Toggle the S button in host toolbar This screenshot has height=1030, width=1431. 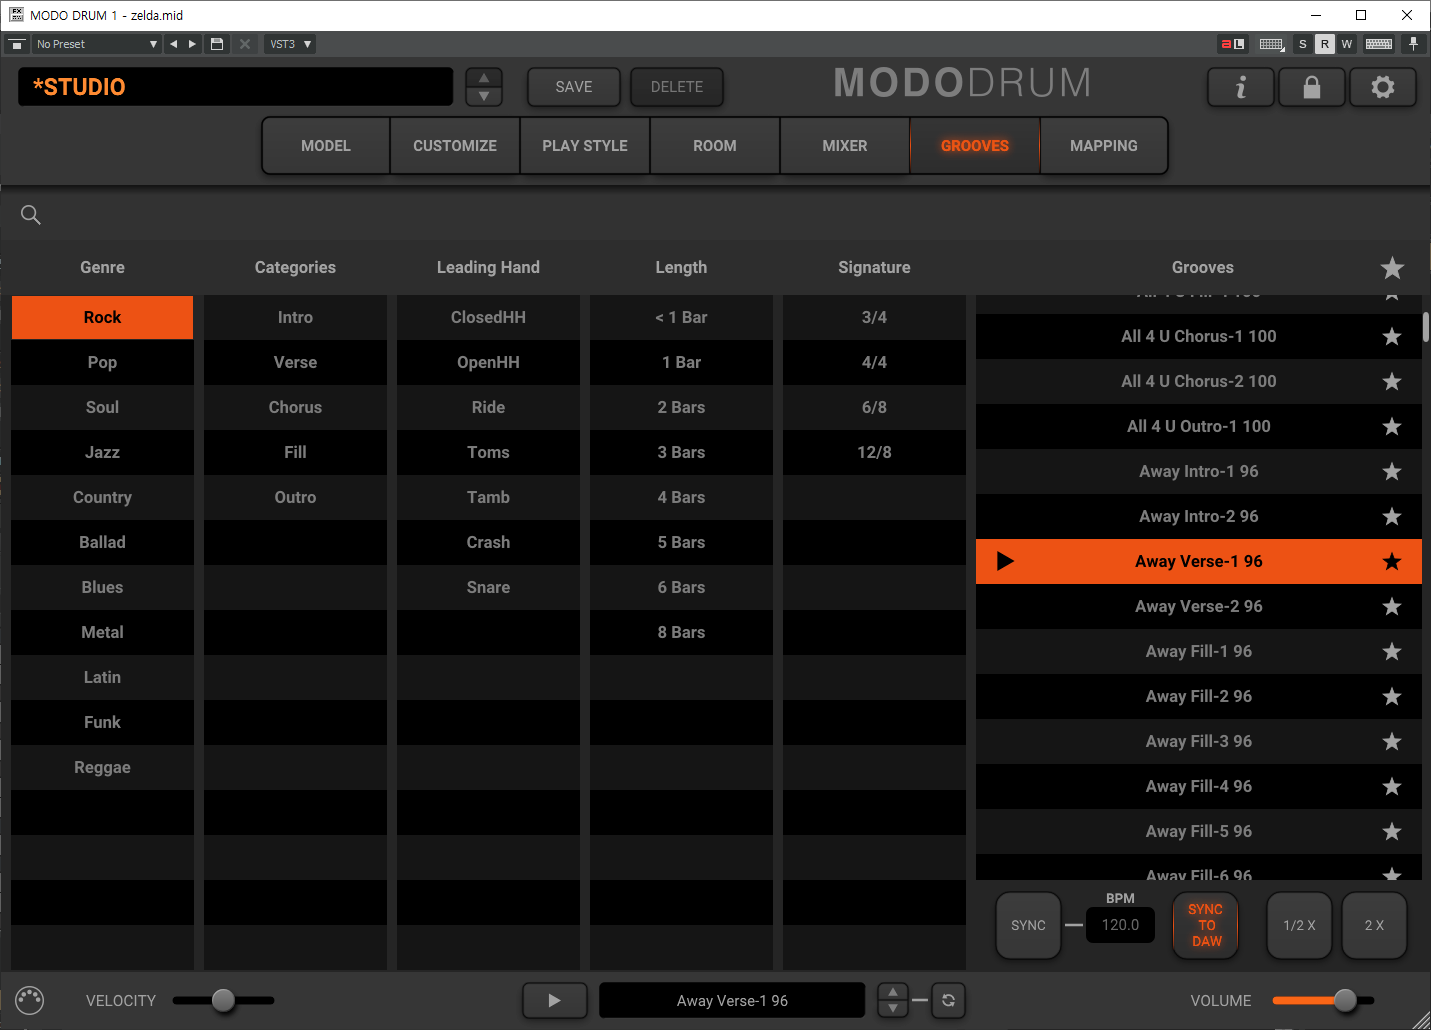coord(1302,44)
